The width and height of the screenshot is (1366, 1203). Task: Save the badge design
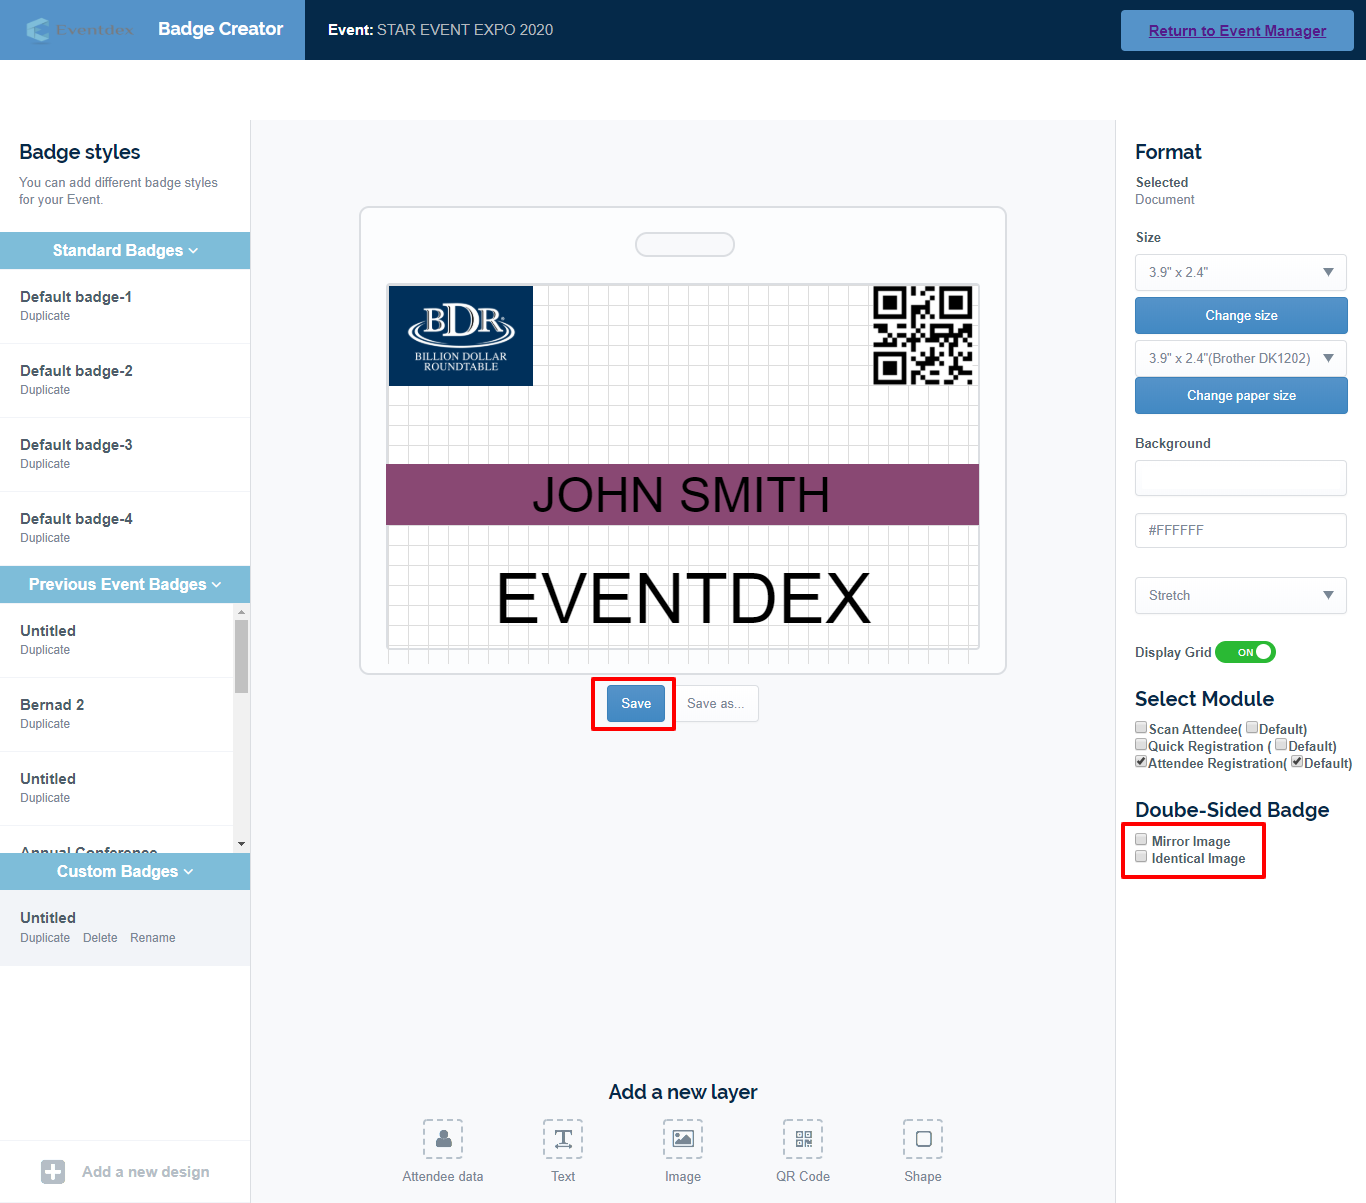point(636,704)
